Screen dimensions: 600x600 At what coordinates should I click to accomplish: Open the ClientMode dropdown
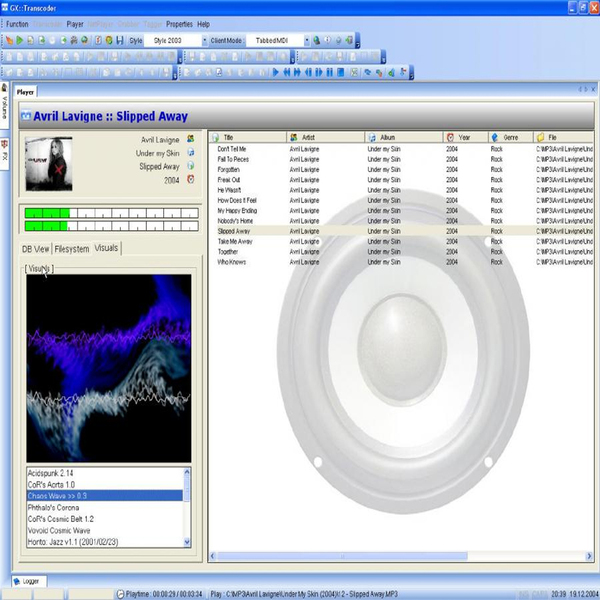pos(307,40)
